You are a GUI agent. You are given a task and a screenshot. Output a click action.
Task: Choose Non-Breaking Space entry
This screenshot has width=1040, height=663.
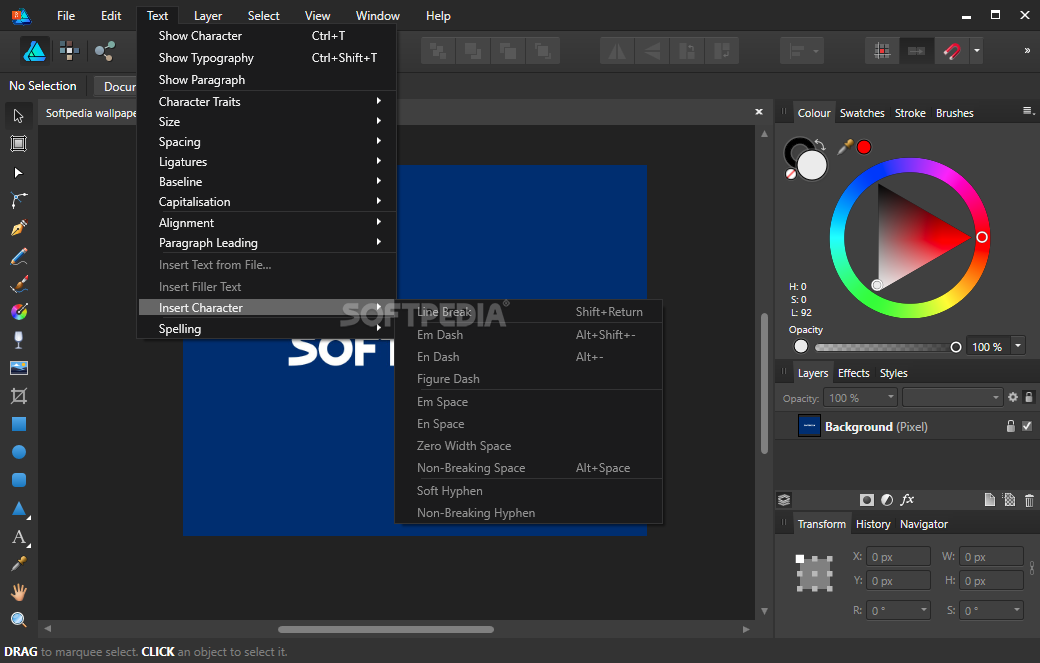tap(529, 467)
